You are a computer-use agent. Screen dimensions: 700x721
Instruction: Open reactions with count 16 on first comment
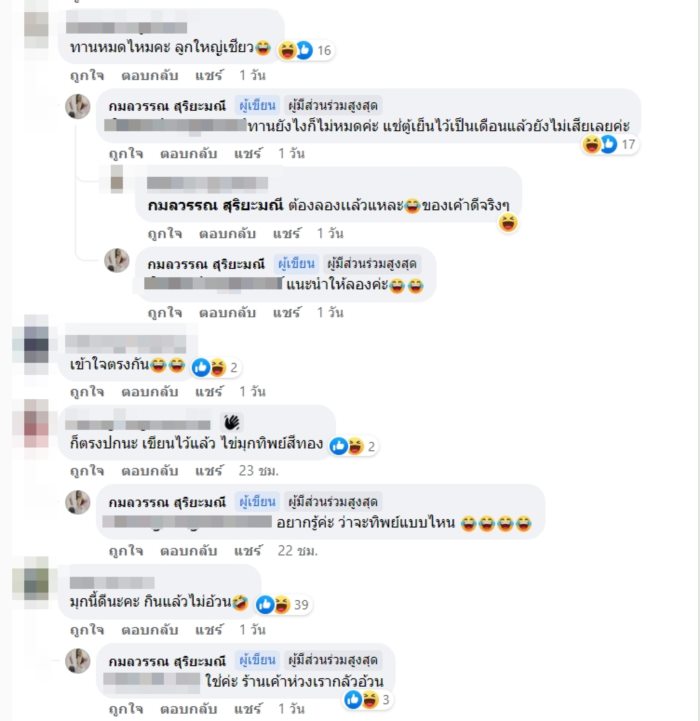[x=305, y=50]
